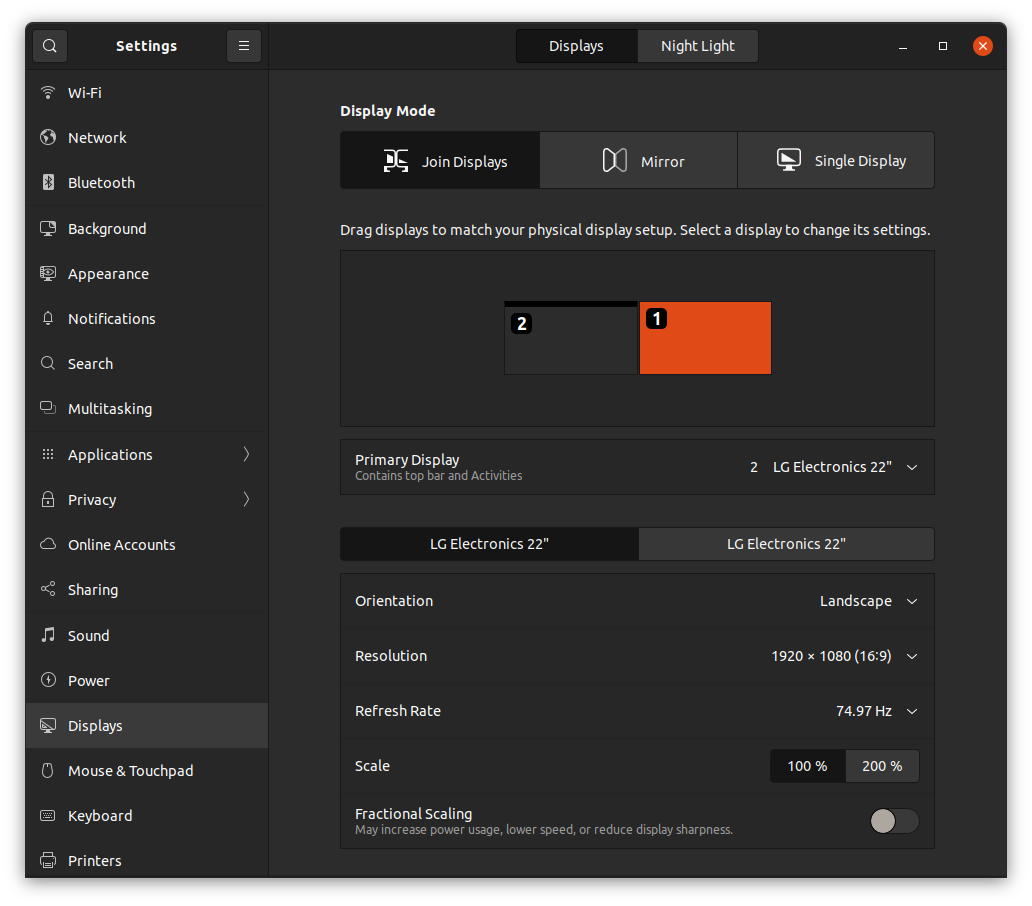Disable Fractional Scaling toggle
This screenshot has width=1032, height=906.
893,820
